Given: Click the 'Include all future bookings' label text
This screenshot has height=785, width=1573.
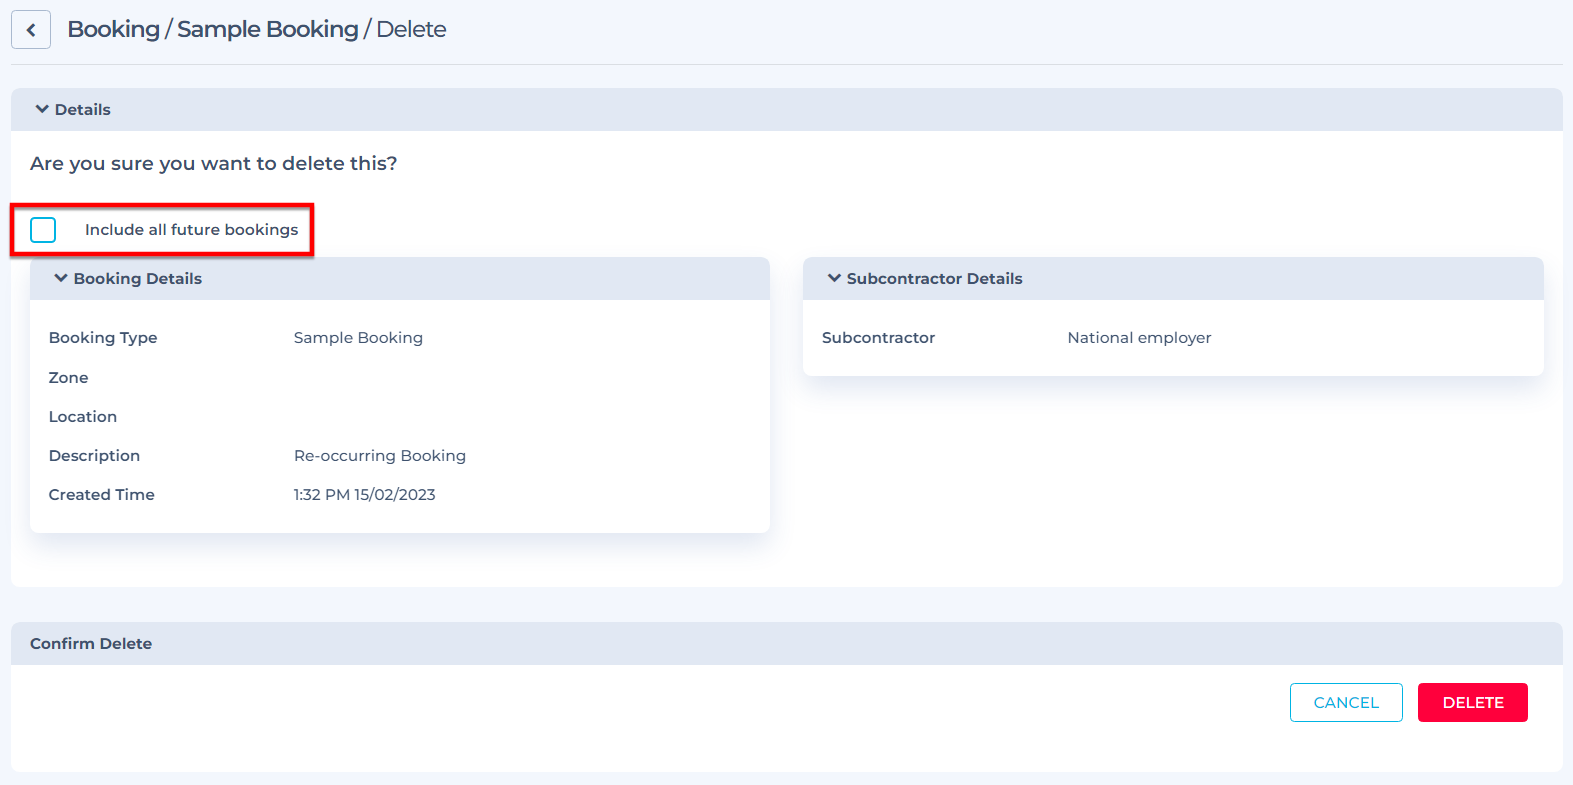Looking at the screenshot, I should pyautogui.click(x=191, y=230).
